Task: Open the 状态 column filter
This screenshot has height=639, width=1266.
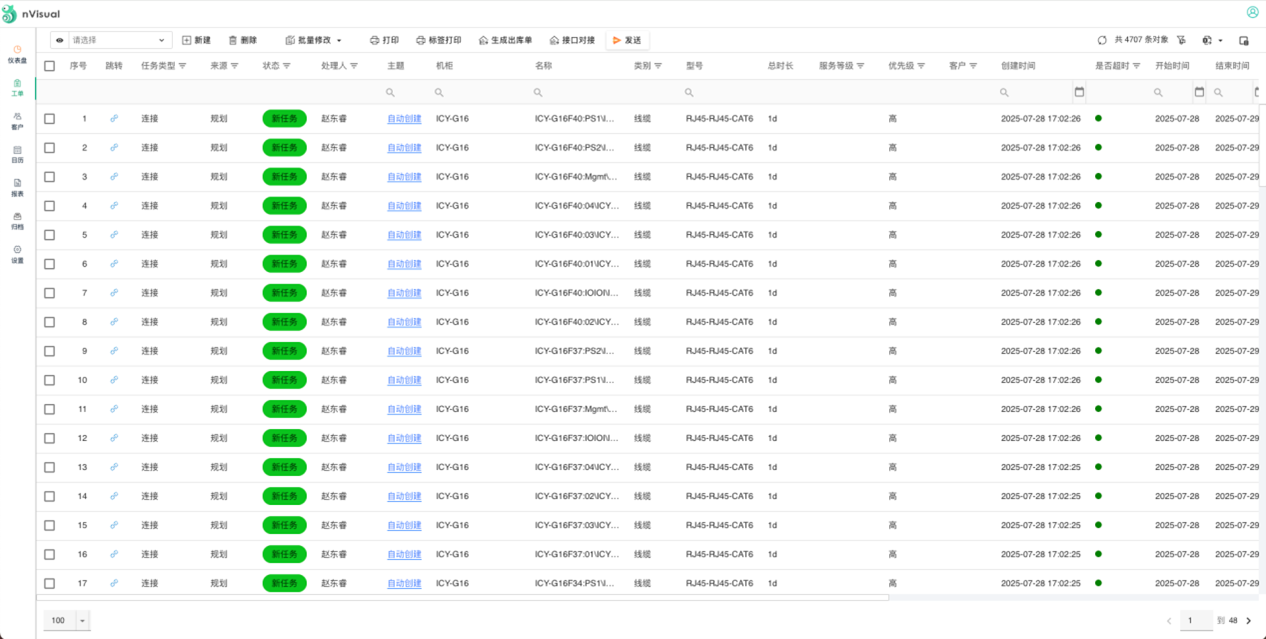Action: point(287,65)
